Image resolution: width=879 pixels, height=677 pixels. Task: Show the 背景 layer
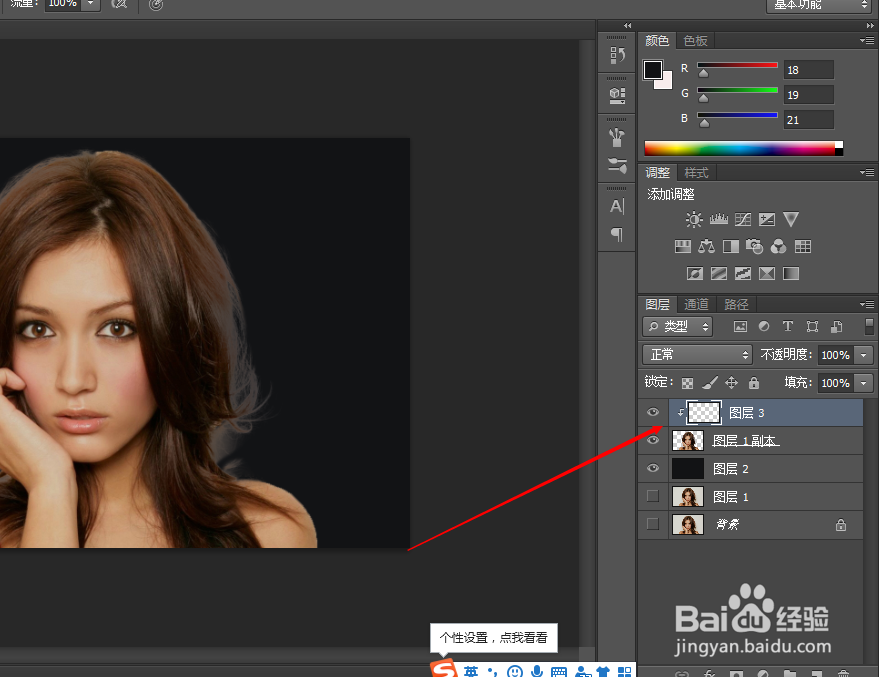click(653, 524)
